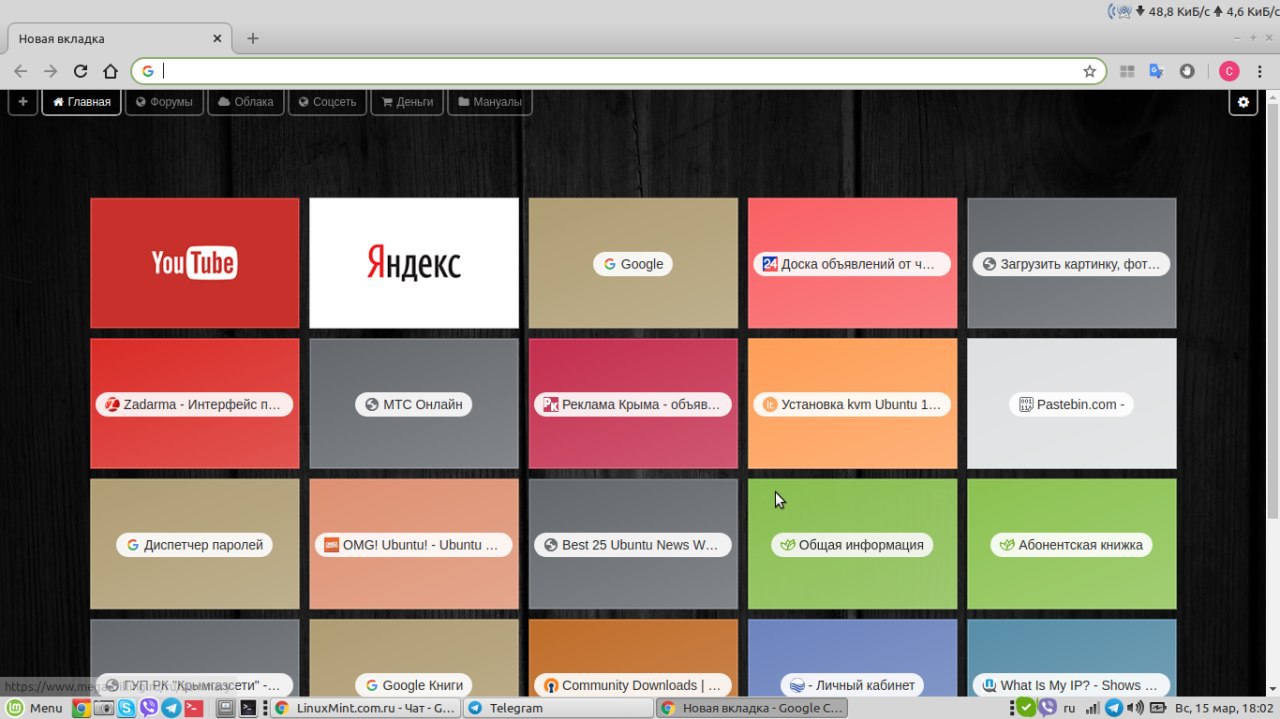Screen dimensions: 1280x719
Task: Open Community Downloads tile
Action: [633, 658]
